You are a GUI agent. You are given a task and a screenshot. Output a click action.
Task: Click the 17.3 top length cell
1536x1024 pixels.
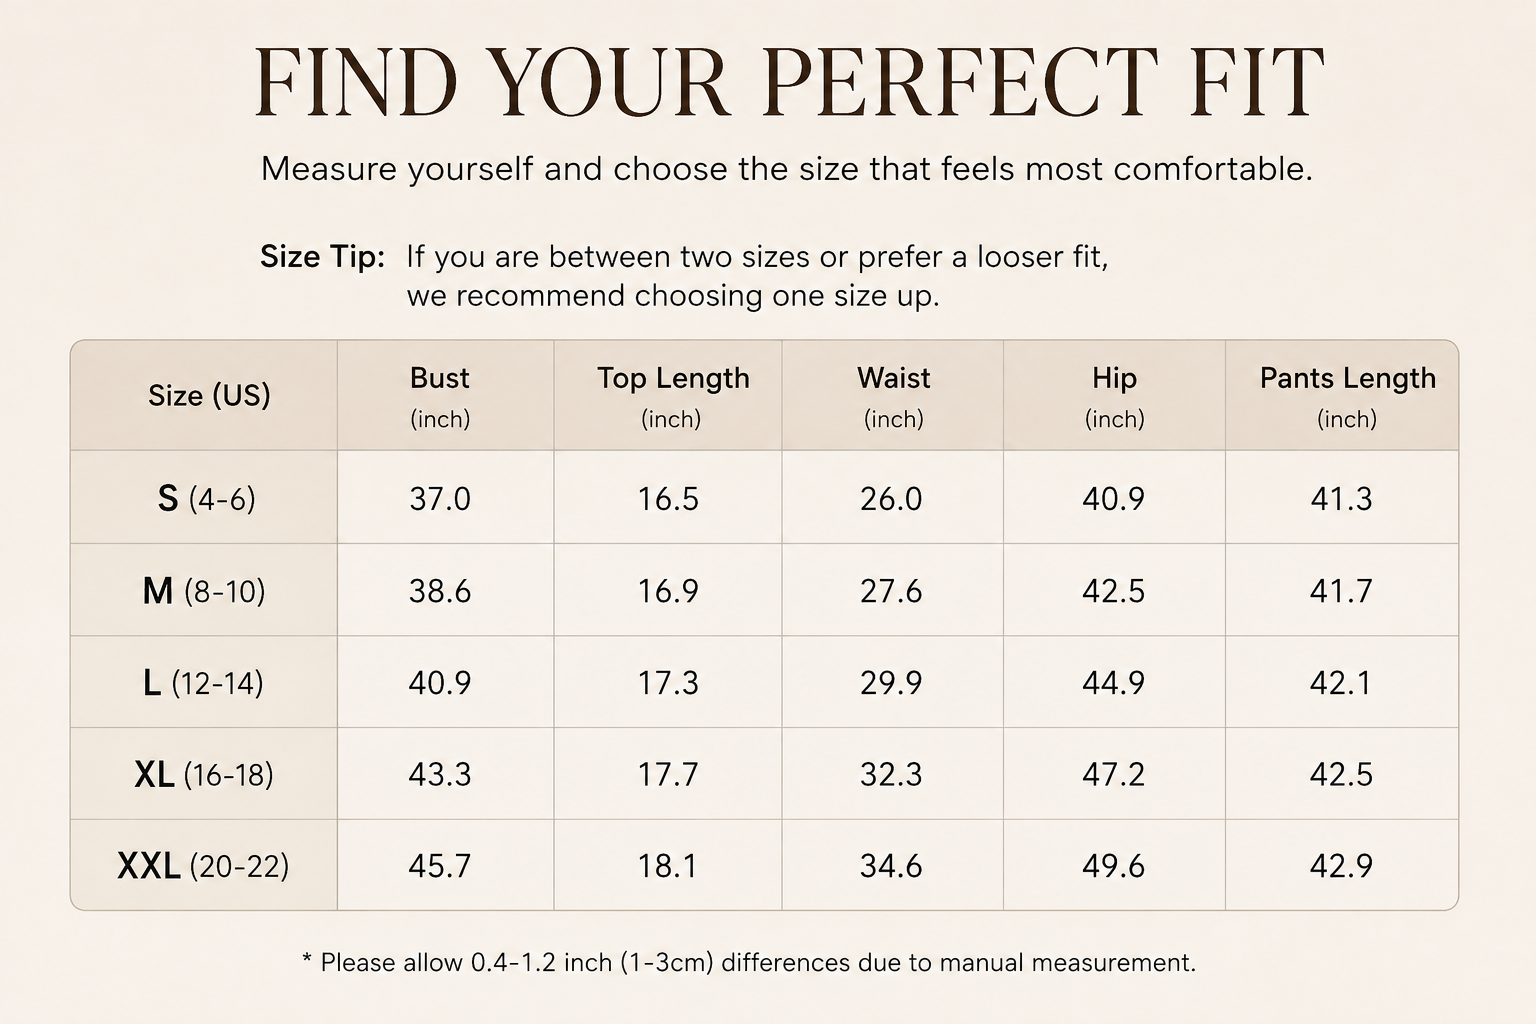[668, 683]
